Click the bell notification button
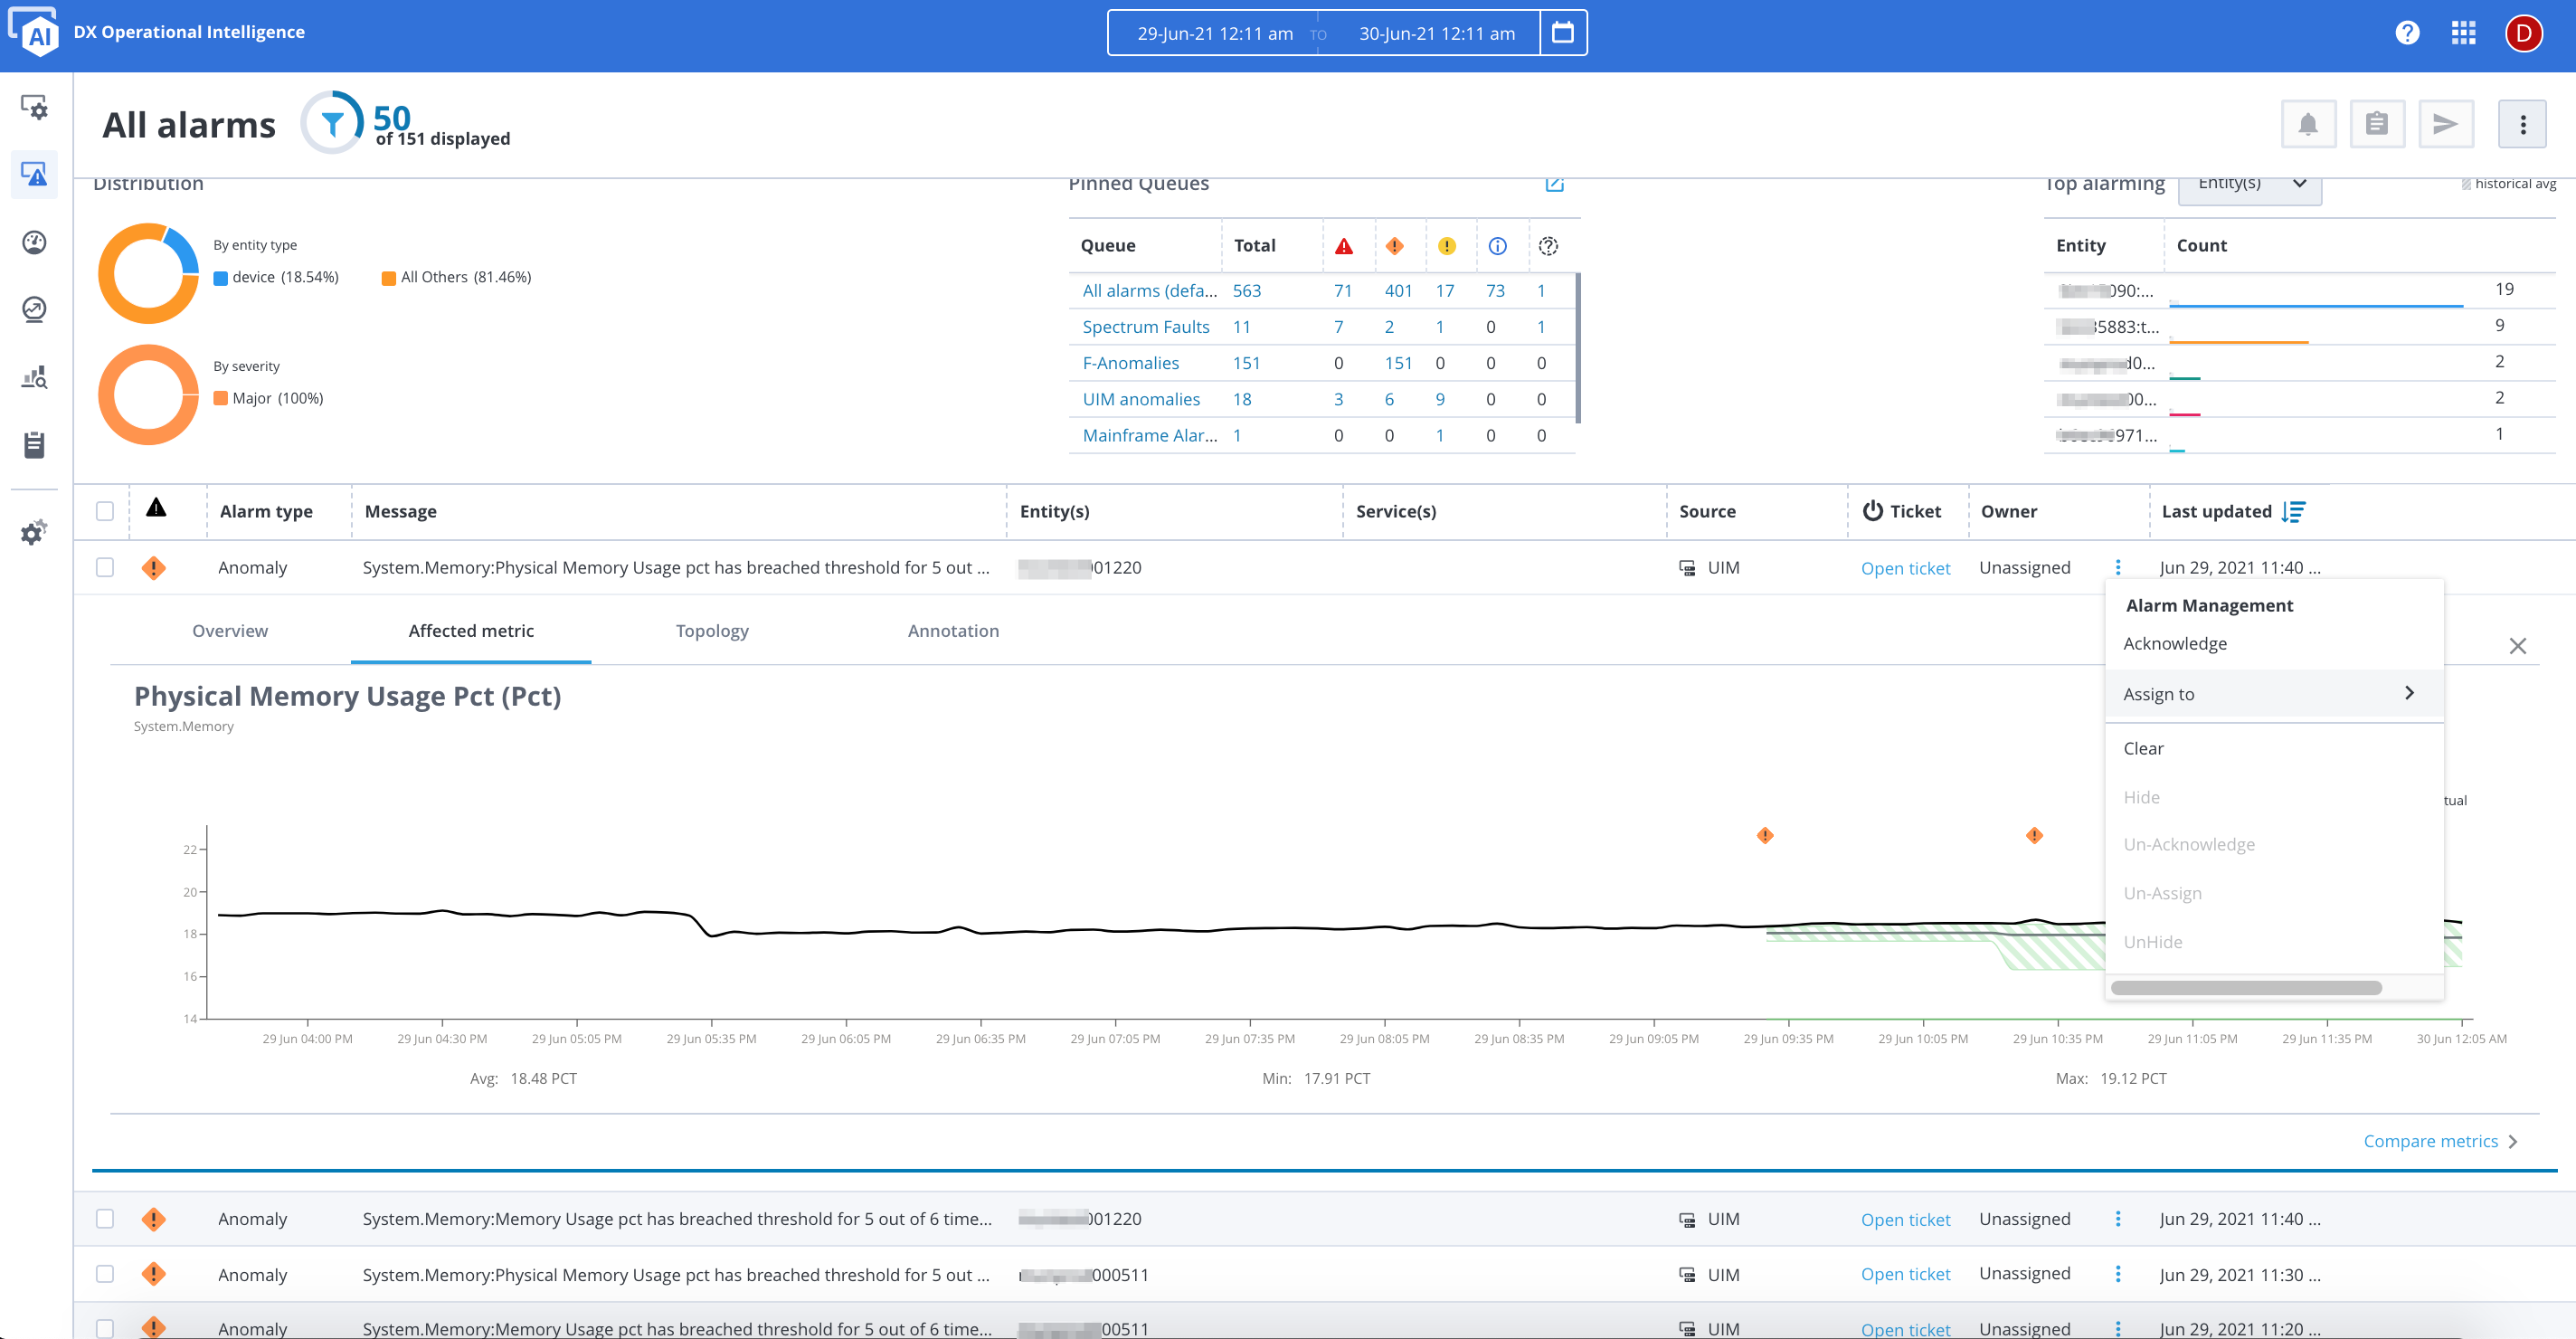This screenshot has width=2576, height=1339. [x=2308, y=124]
